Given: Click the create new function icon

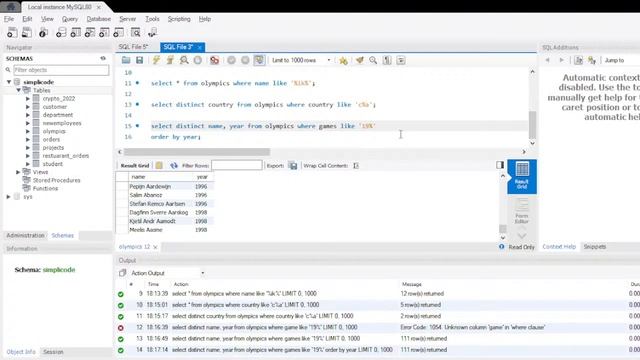Looking at the screenshot, I should click(119, 33).
